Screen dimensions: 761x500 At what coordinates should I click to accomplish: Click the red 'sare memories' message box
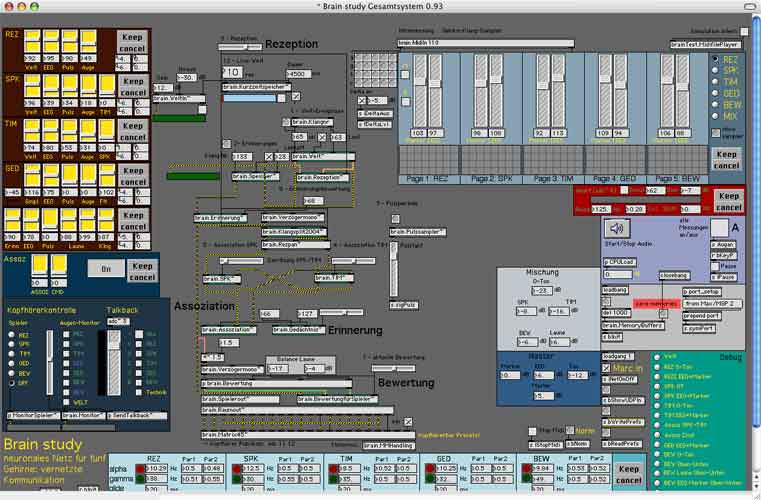[656, 303]
